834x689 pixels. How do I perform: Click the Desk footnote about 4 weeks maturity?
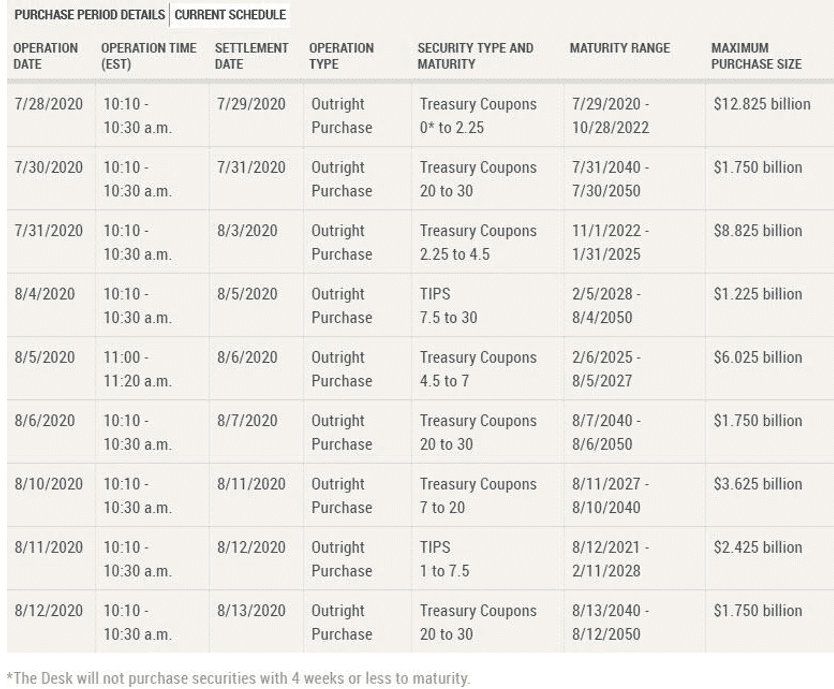238,679
